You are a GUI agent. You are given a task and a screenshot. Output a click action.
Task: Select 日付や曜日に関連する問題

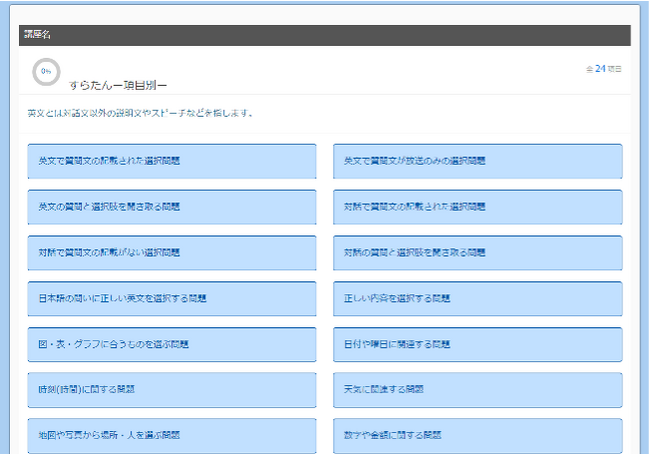(477, 343)
